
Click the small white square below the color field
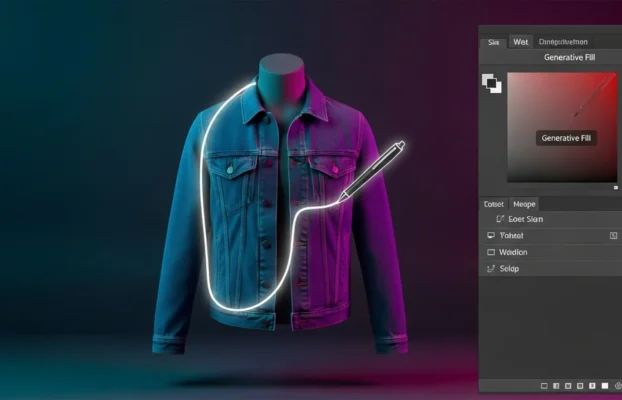pos(616,188)
